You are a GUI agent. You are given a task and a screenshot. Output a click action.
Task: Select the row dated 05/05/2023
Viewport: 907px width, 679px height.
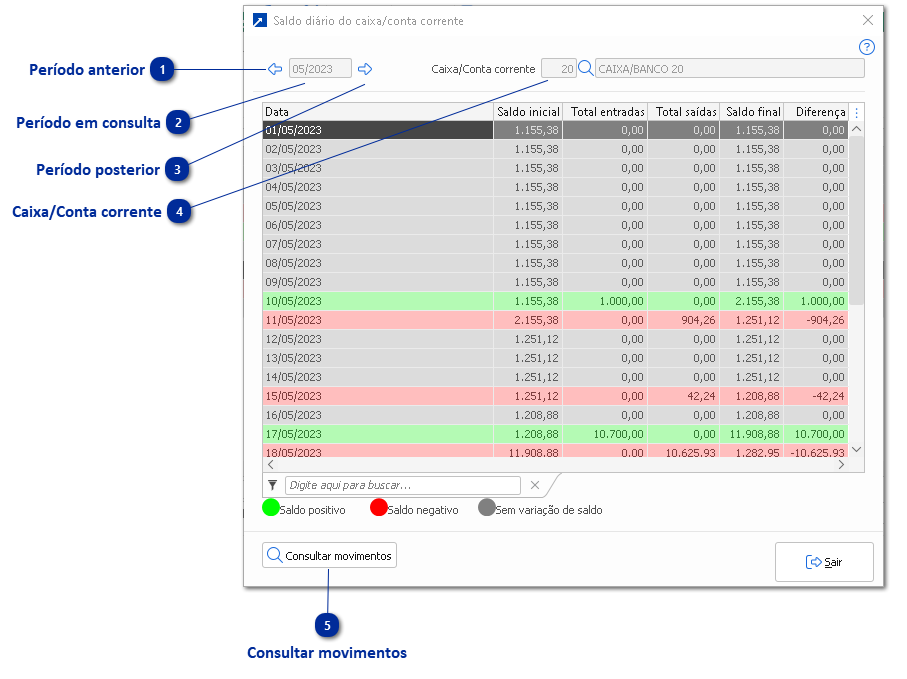pyautogui.click(x=555, y=206)
